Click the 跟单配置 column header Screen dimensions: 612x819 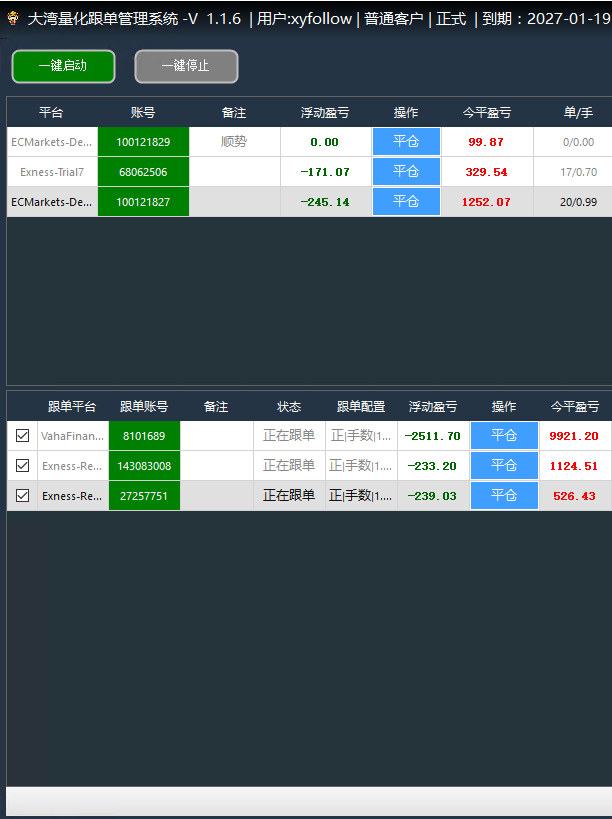(361, 406)
